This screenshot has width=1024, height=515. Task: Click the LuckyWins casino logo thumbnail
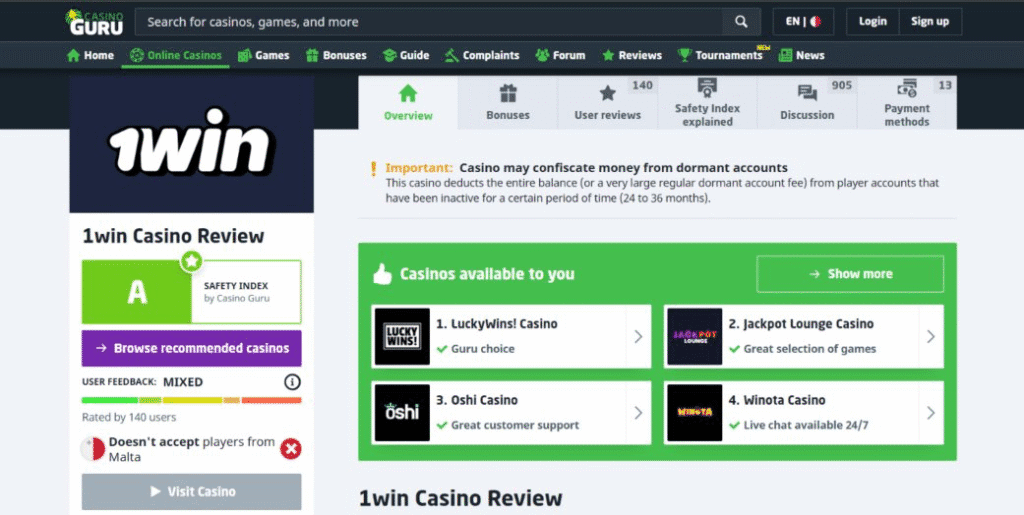point(402,336)
